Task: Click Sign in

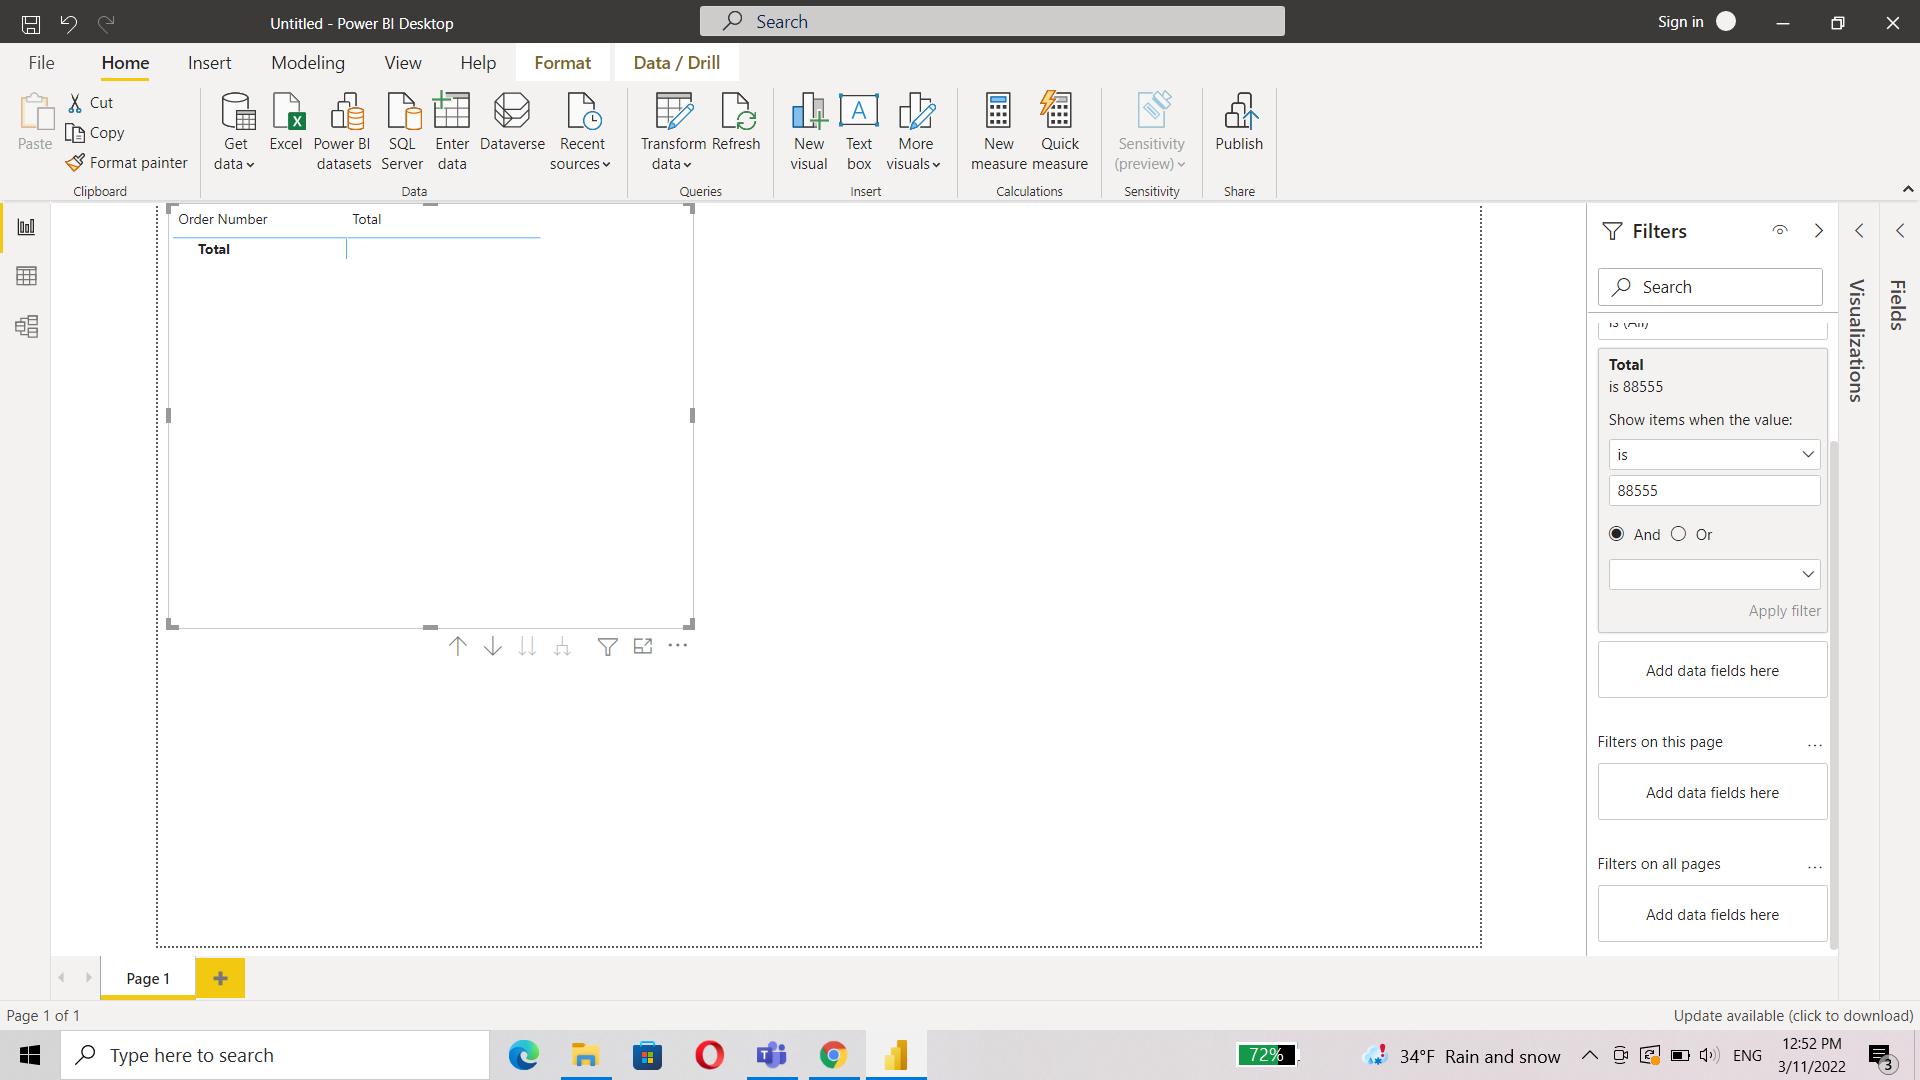Action: (x=1680, y=22)
